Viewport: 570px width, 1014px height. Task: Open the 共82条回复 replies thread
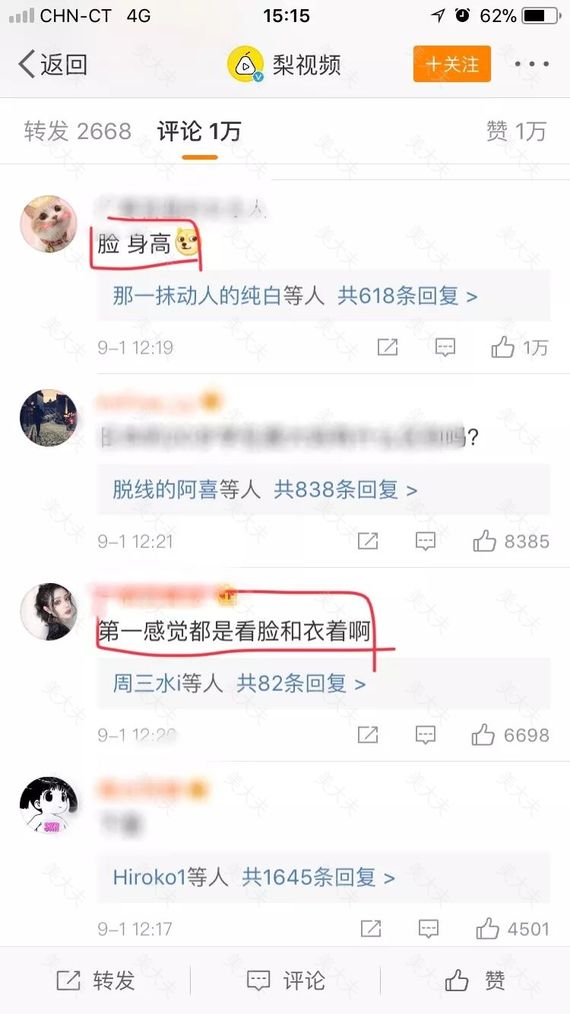coord(301,683)
